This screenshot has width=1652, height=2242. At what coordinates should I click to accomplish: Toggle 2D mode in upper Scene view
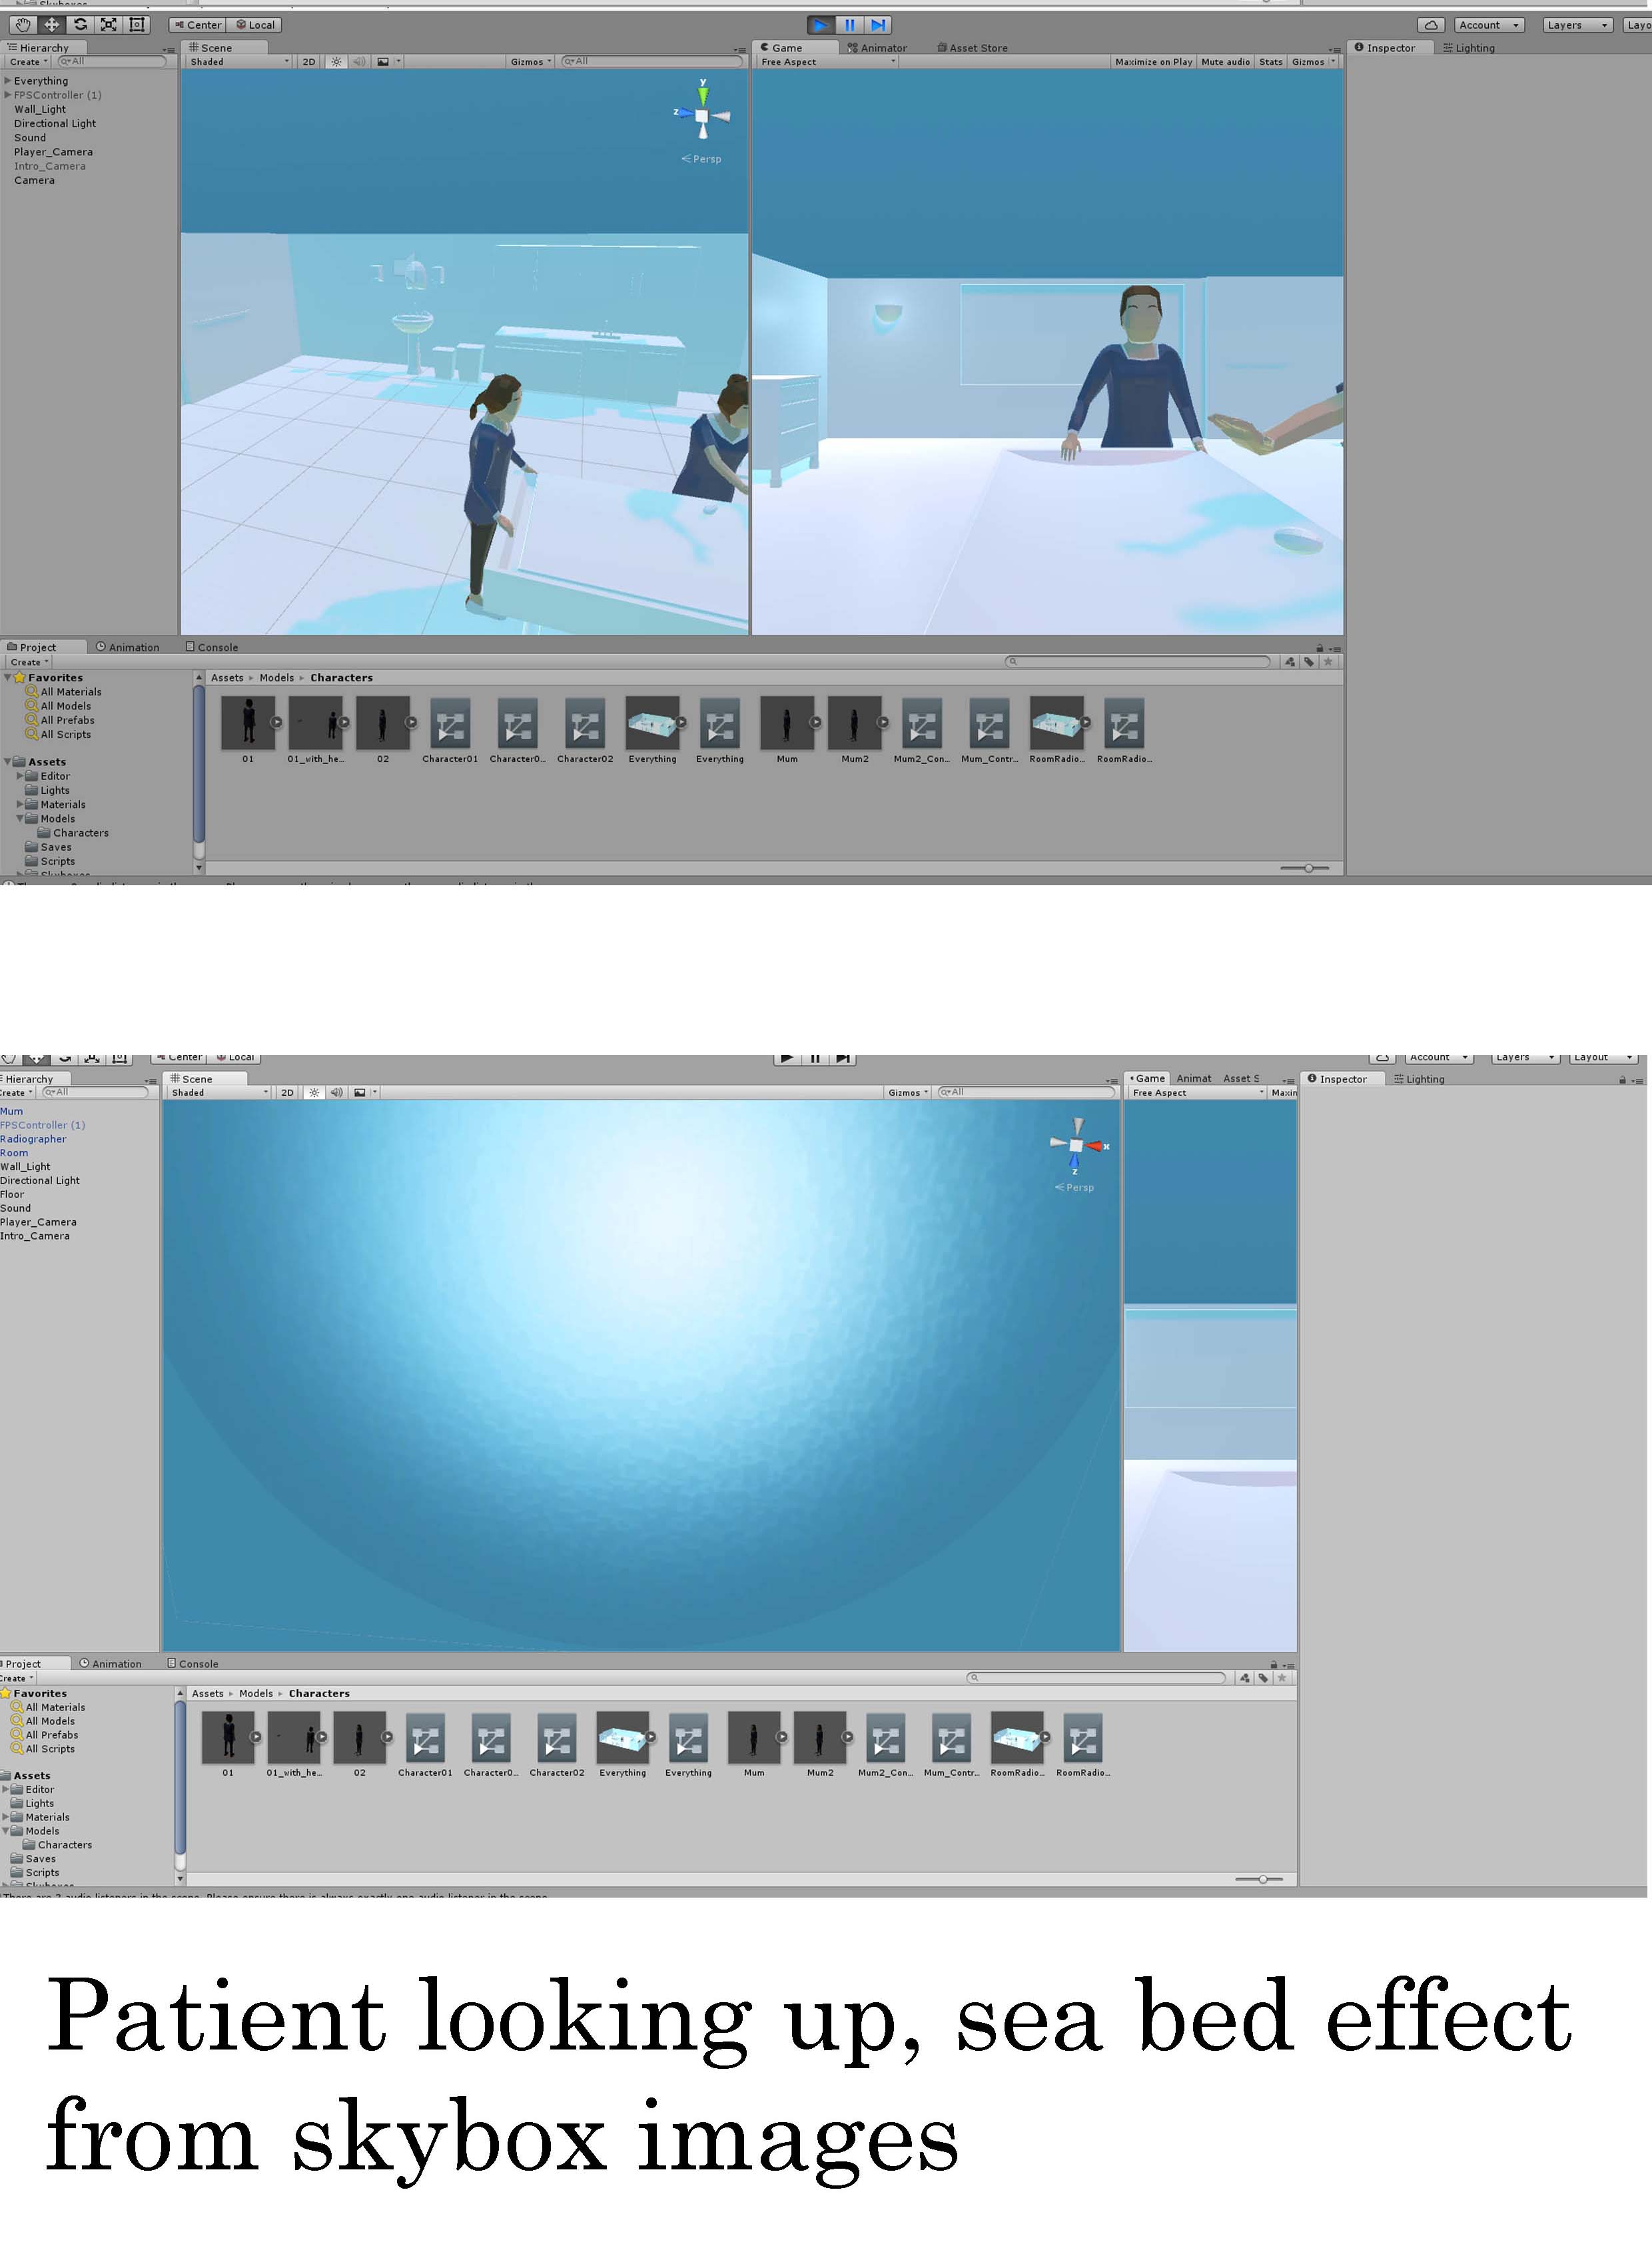coord(309,62)
